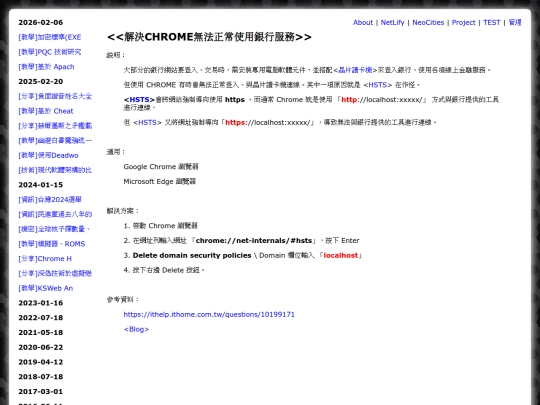Expand the 2019-04-12 date group
The height and width of the screenshot is (405, 540).
41,362
